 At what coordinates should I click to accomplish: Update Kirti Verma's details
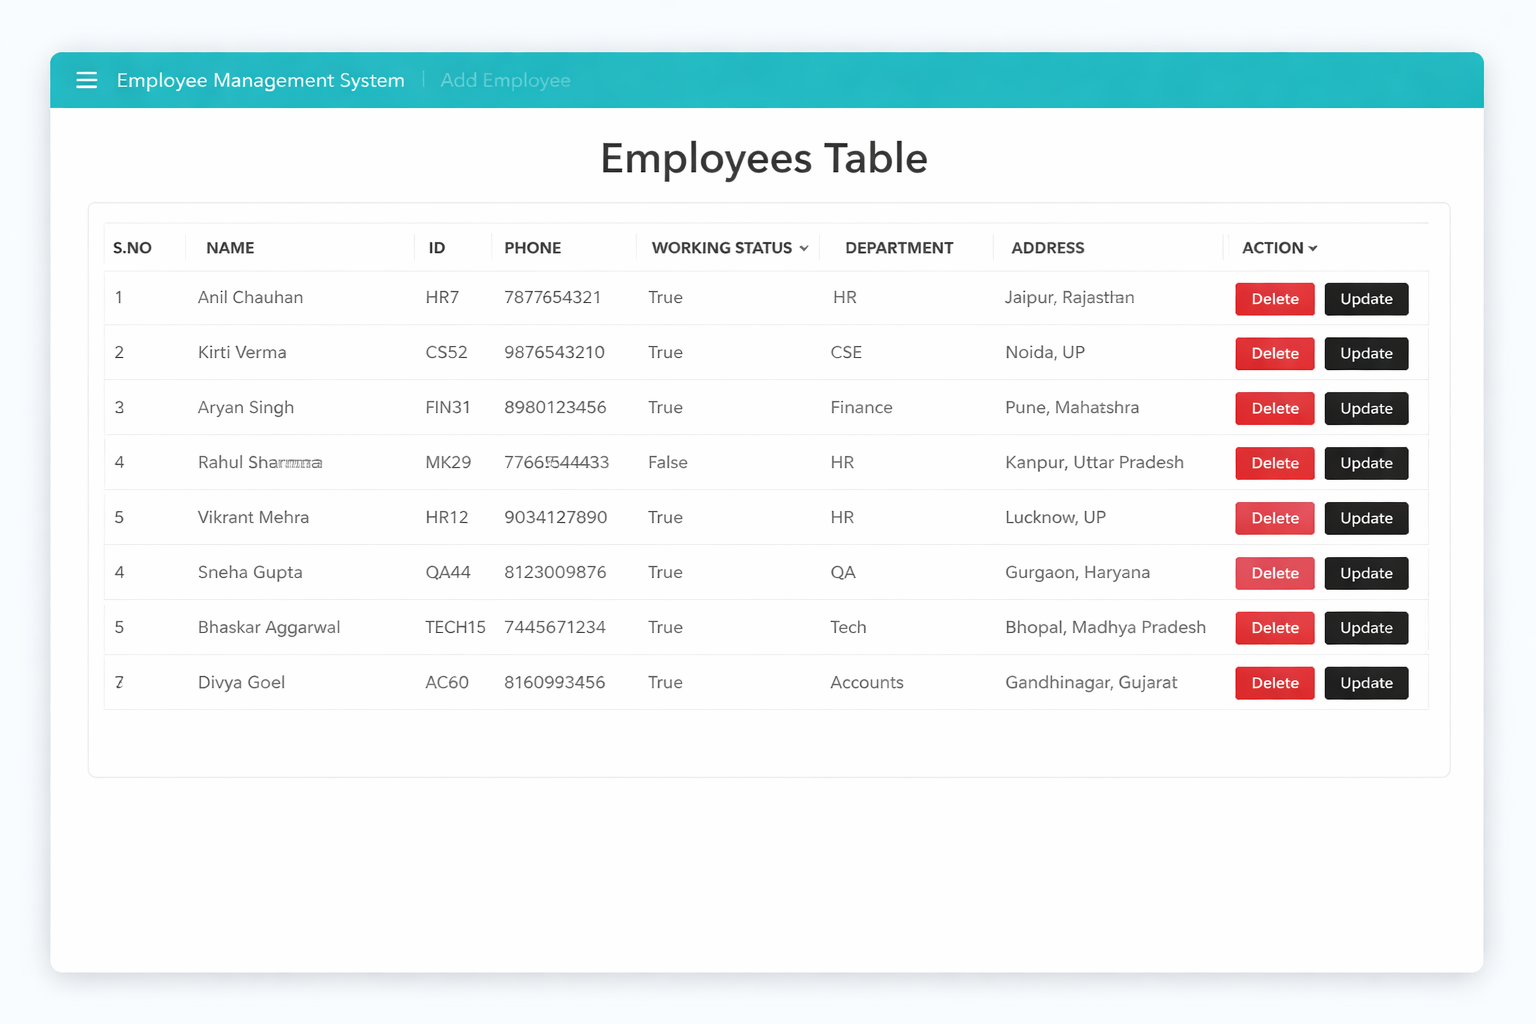tap(1366, 354)
